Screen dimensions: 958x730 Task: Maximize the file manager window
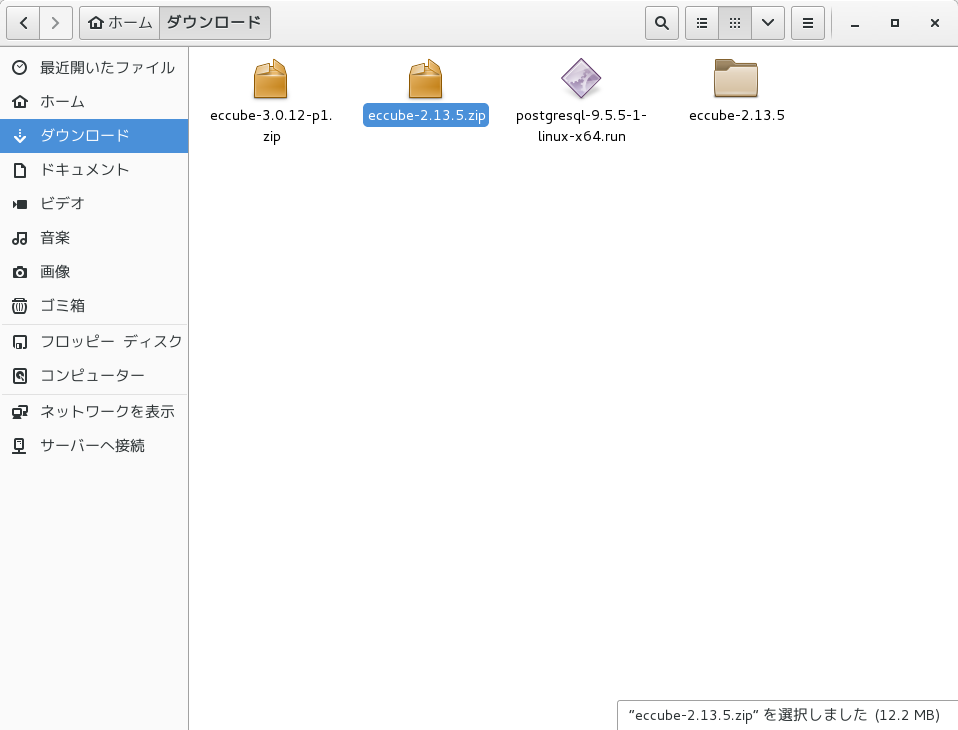point(895,23)
